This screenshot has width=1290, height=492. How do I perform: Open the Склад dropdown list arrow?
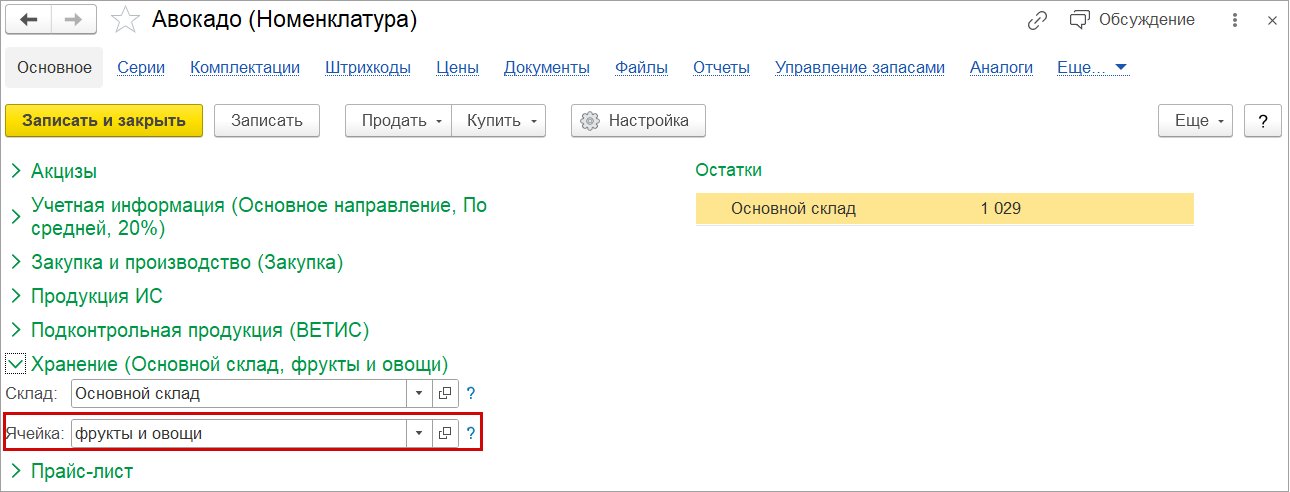pyautogui.click(x=420, y=394)
